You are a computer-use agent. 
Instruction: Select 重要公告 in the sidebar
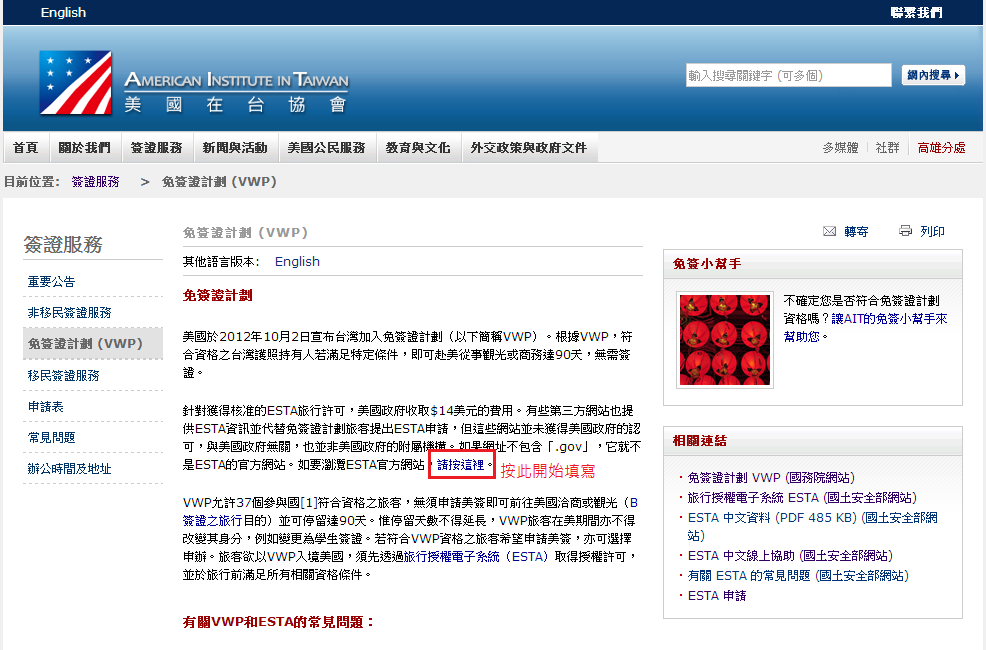(x=52, y=282)
